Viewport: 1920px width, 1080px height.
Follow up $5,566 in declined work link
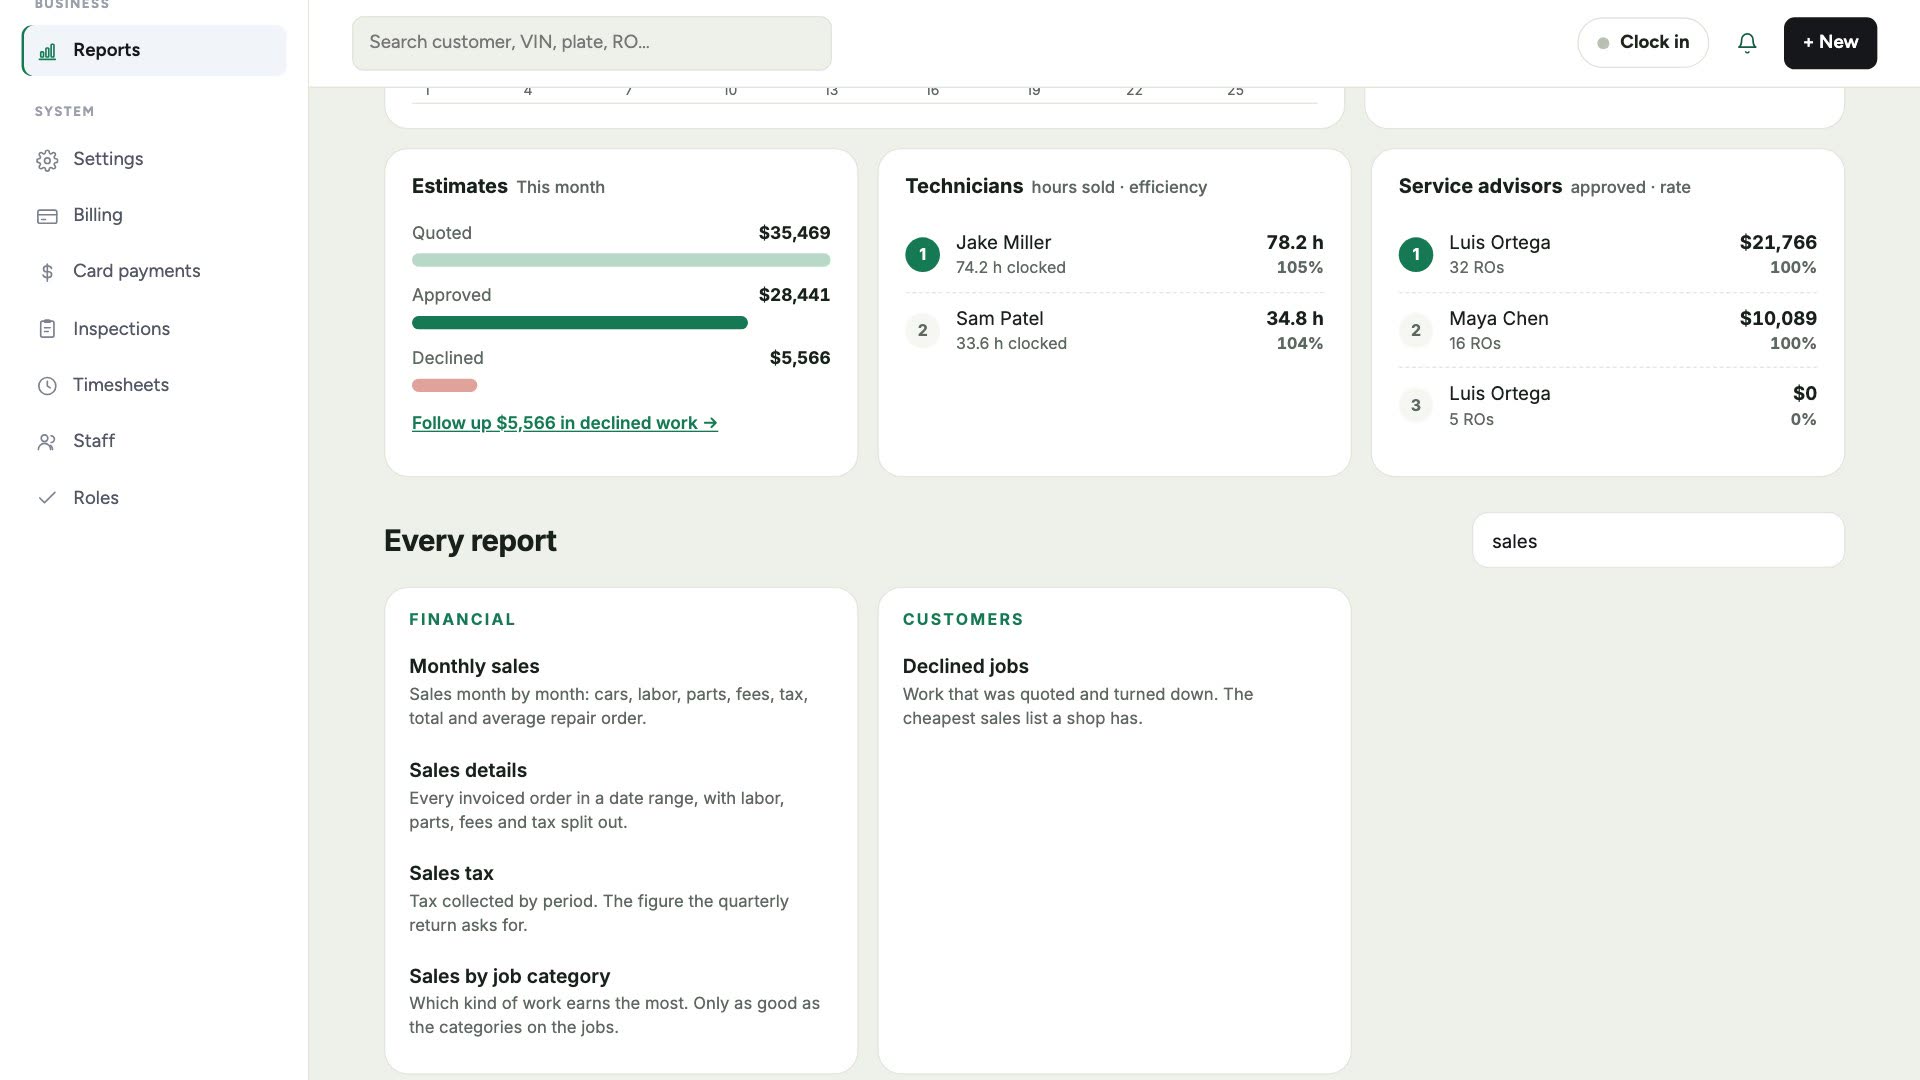coord(565,423)
